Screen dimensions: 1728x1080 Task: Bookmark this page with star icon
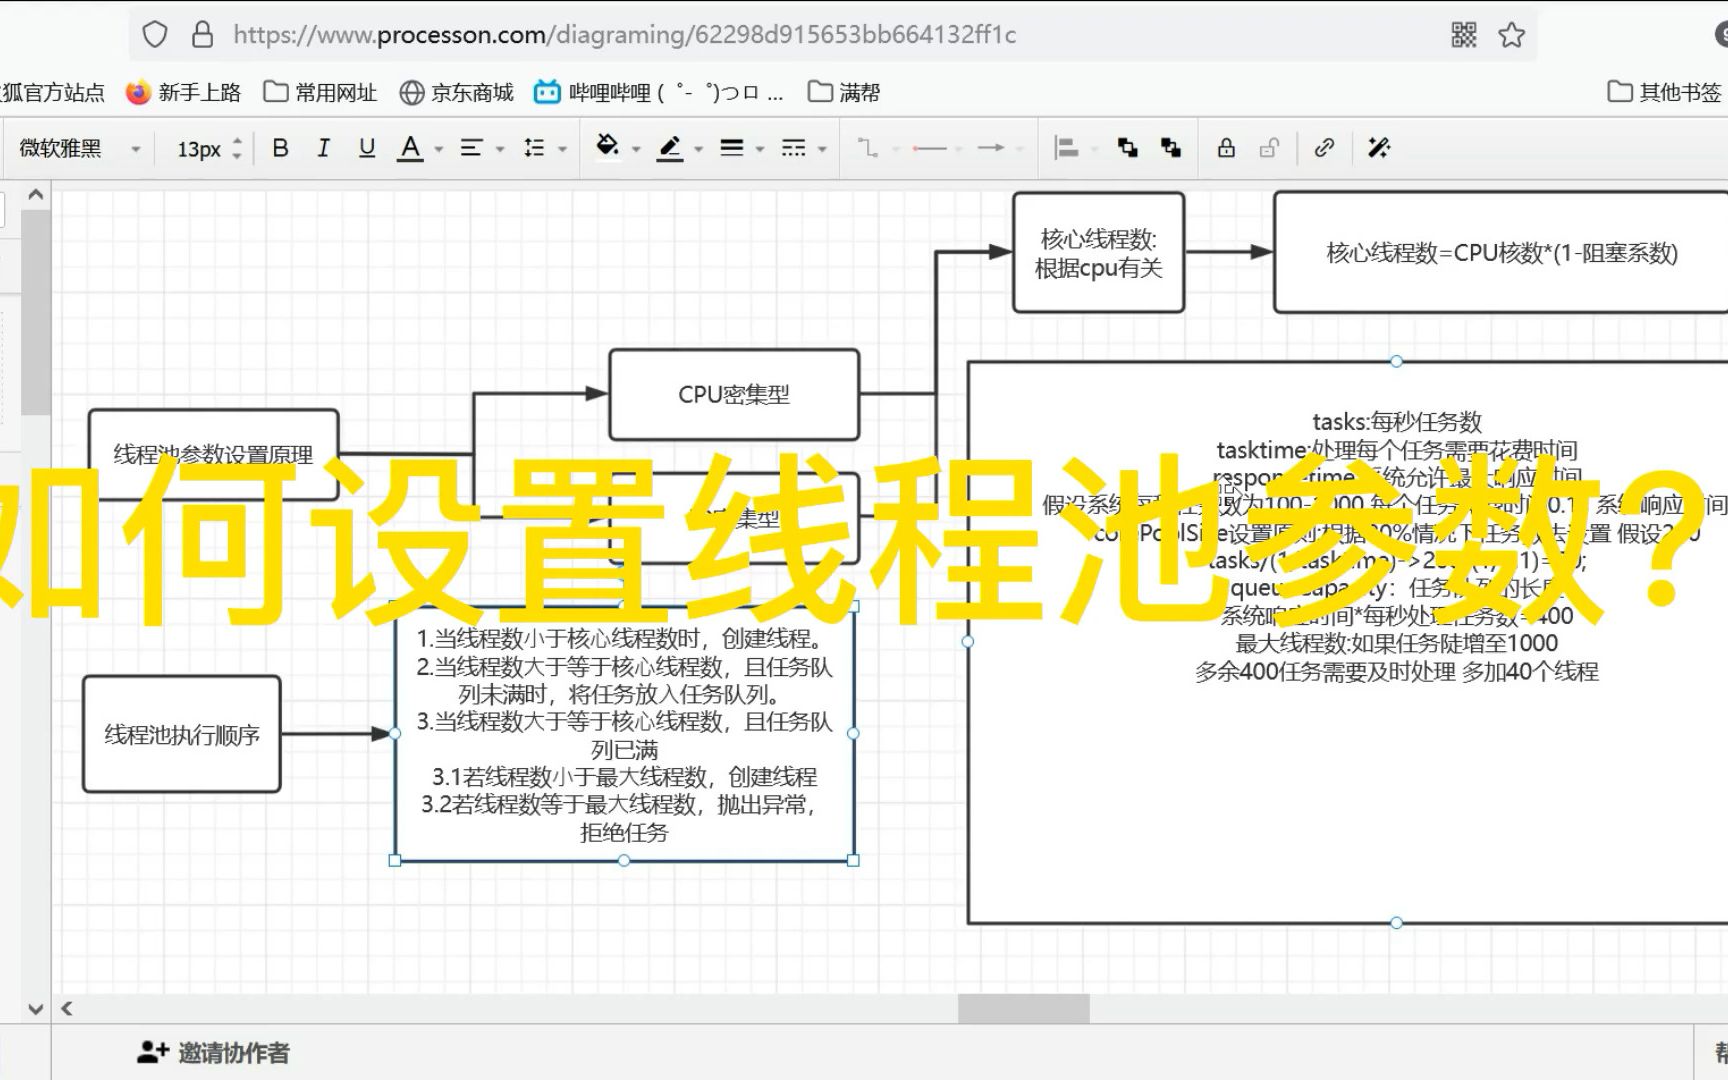click(1511, 35)
